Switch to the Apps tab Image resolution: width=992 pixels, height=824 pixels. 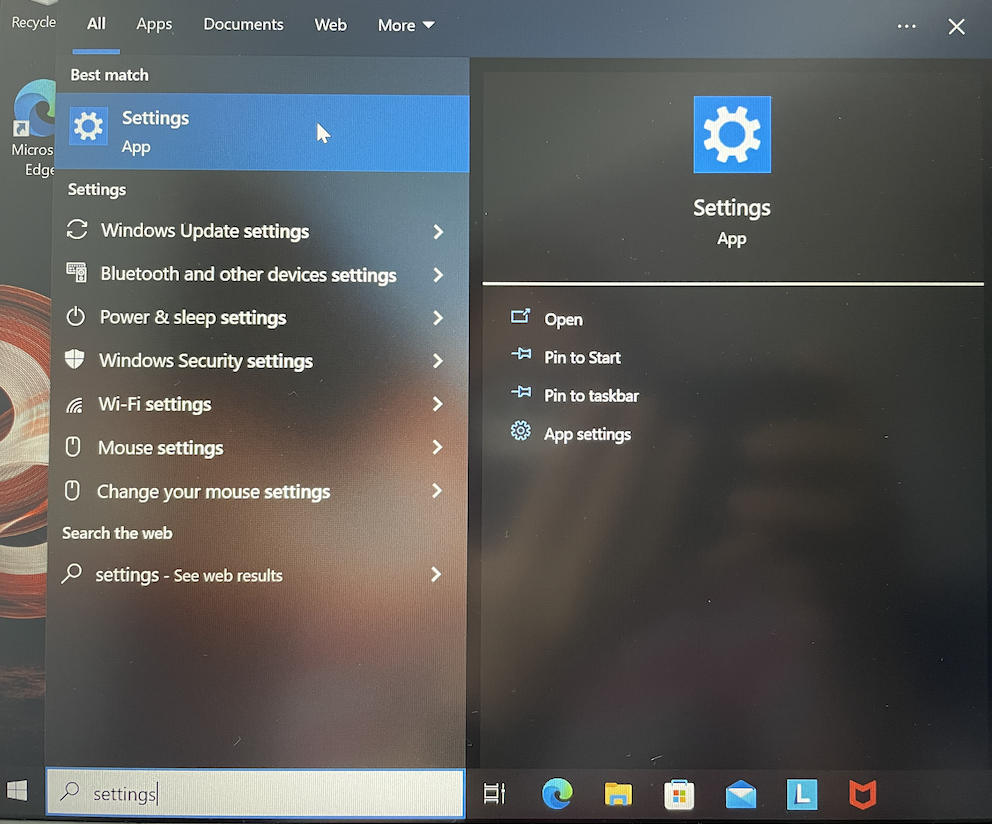(x=154, y=25)
